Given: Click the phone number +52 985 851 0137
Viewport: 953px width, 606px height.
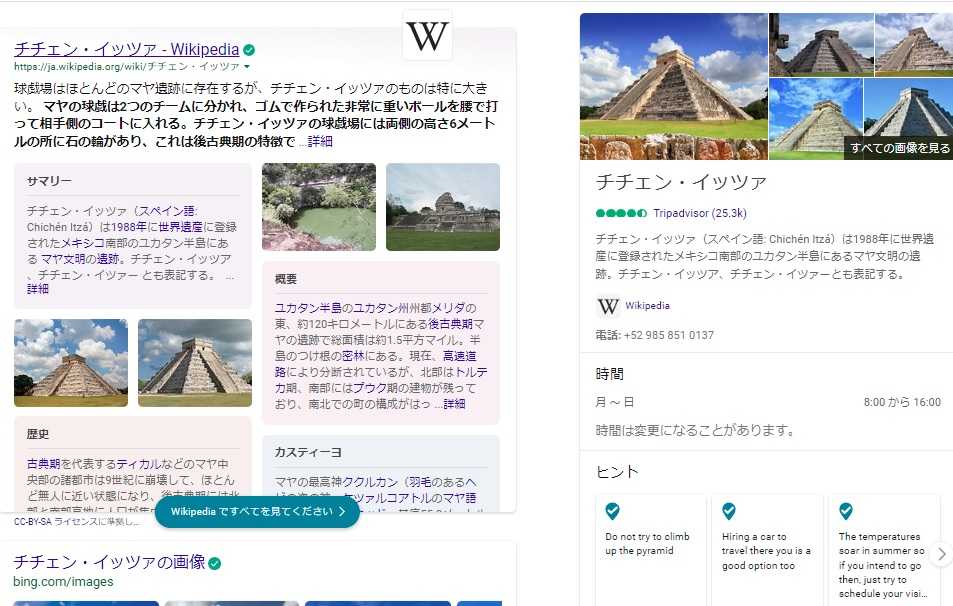Looking at the screenshot, I should click(x=669, y=335).
